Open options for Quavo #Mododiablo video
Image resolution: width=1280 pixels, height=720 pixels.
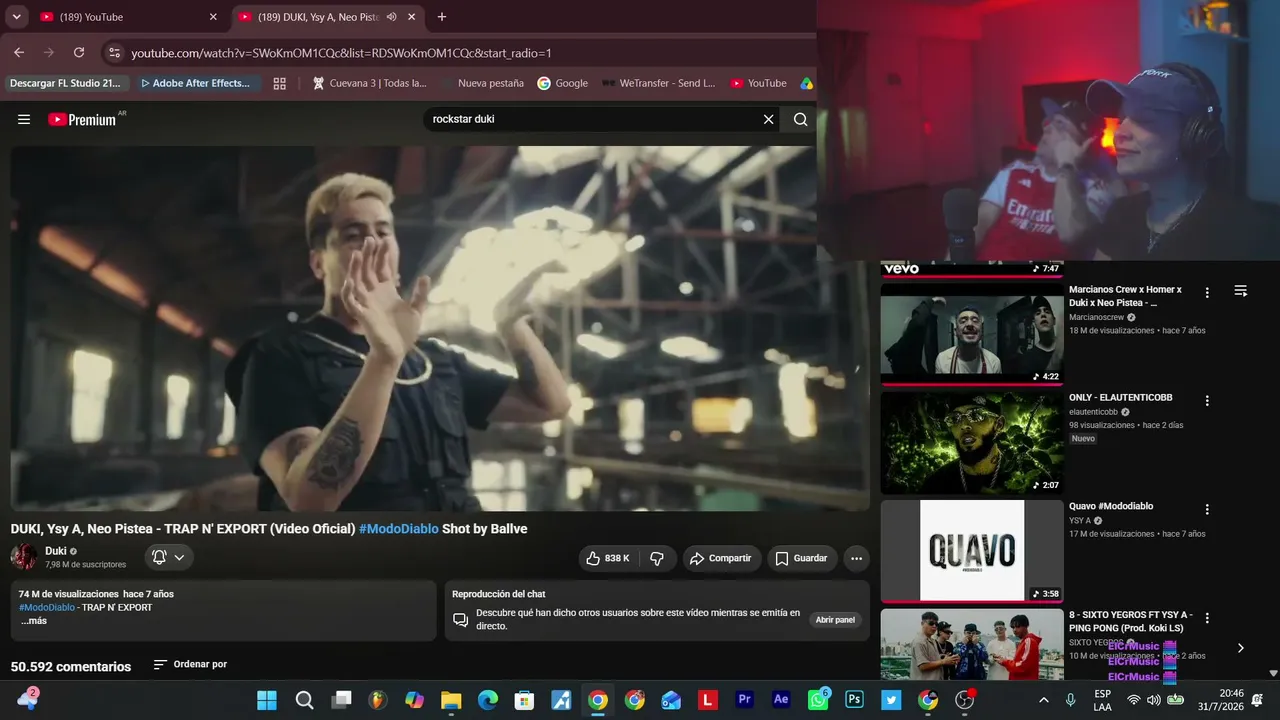tap(1207, 510)
